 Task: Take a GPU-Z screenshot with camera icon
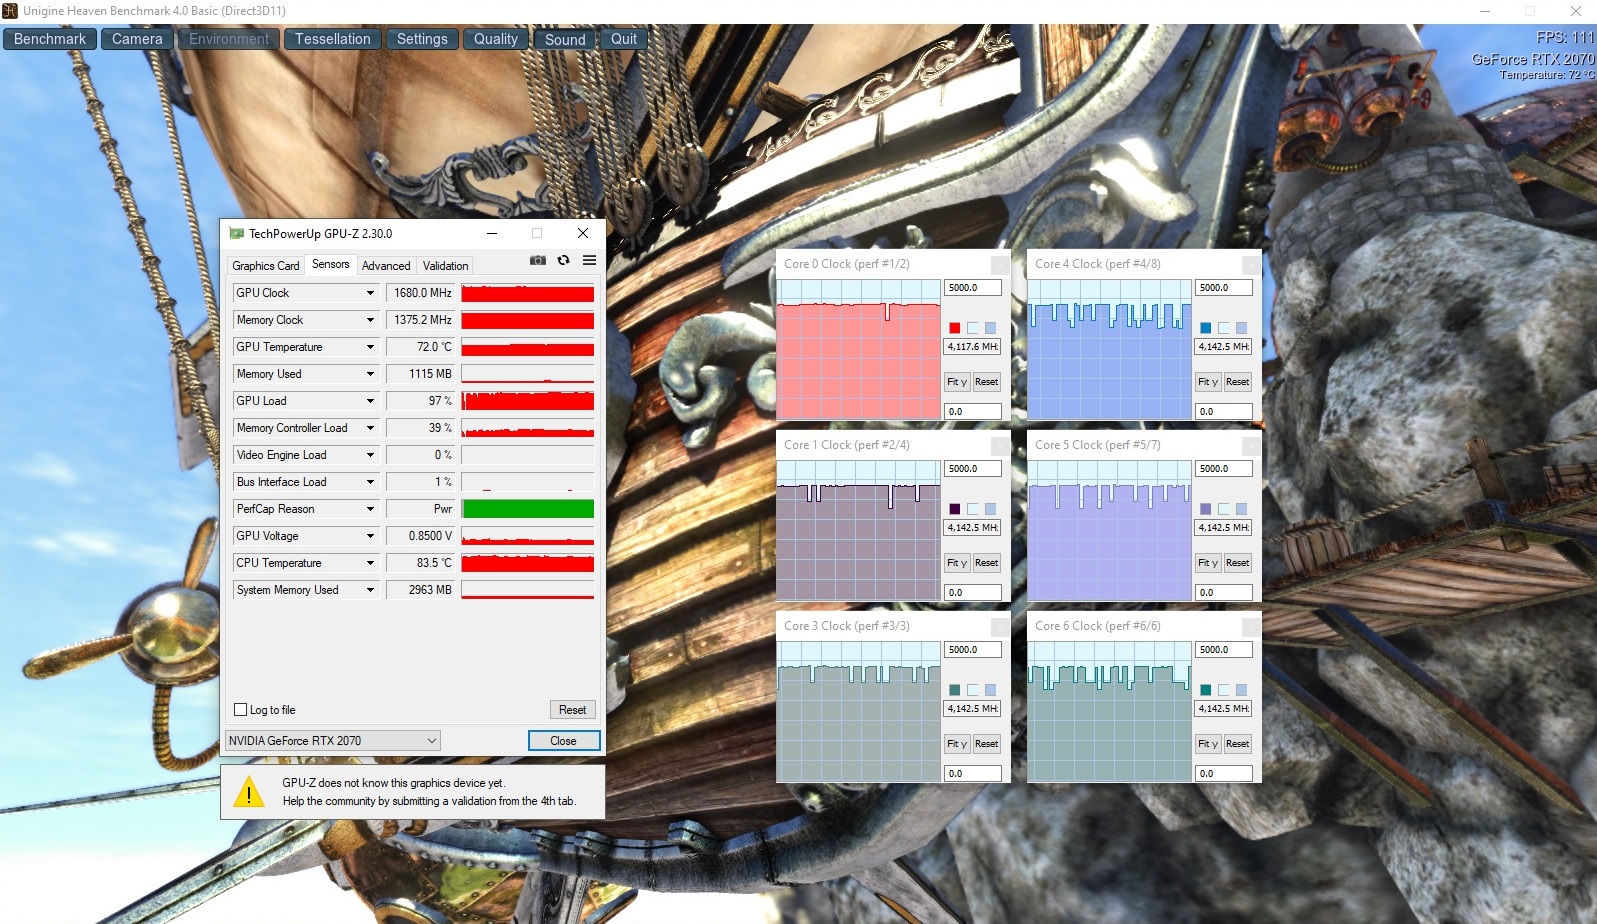pyautogui.click(x=538, y=260)
